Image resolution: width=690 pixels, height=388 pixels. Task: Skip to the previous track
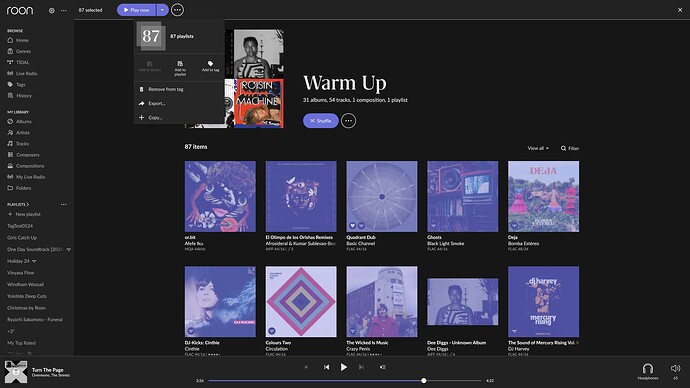pos(327,367)
